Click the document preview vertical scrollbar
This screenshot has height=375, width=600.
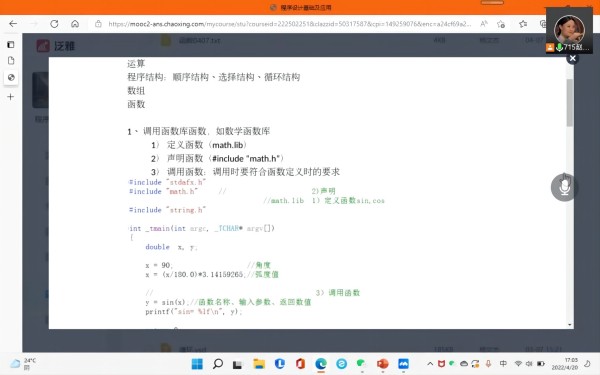(570, 103)
